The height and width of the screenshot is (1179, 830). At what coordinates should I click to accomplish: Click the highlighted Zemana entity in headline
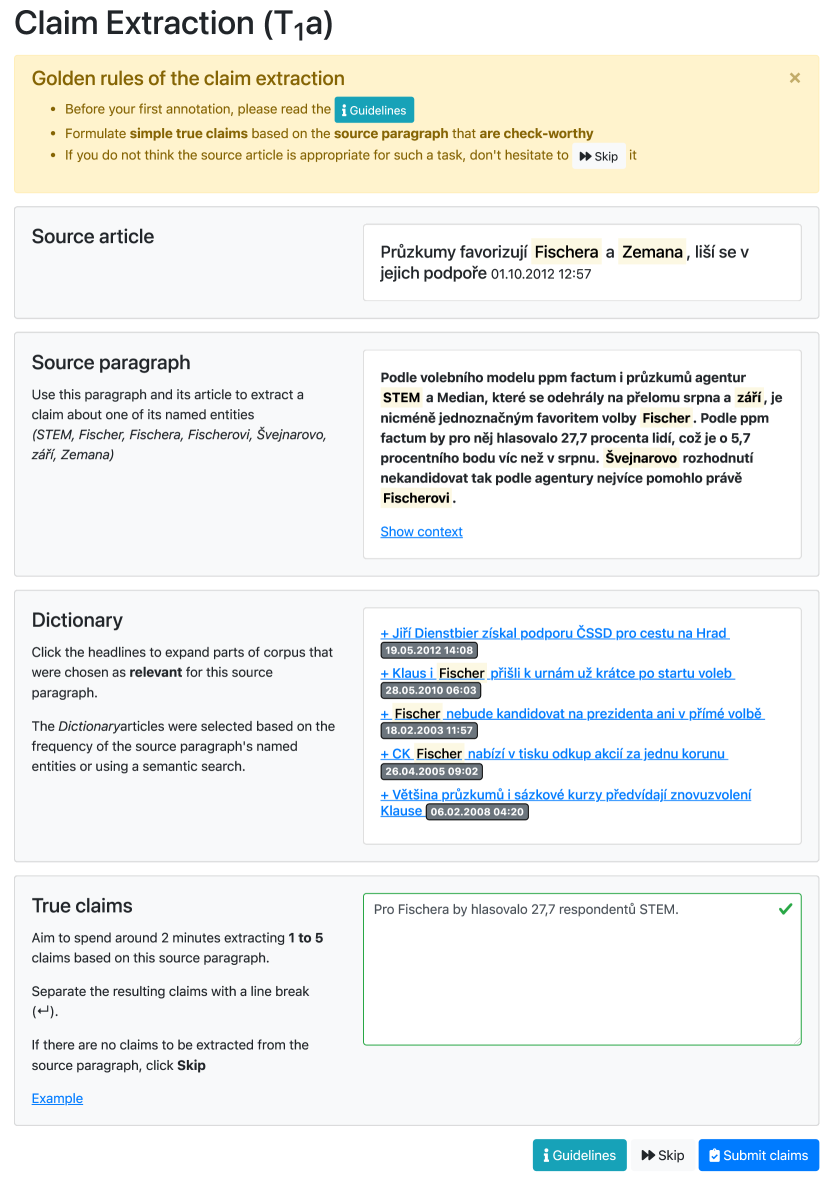[x=652, y=252]
